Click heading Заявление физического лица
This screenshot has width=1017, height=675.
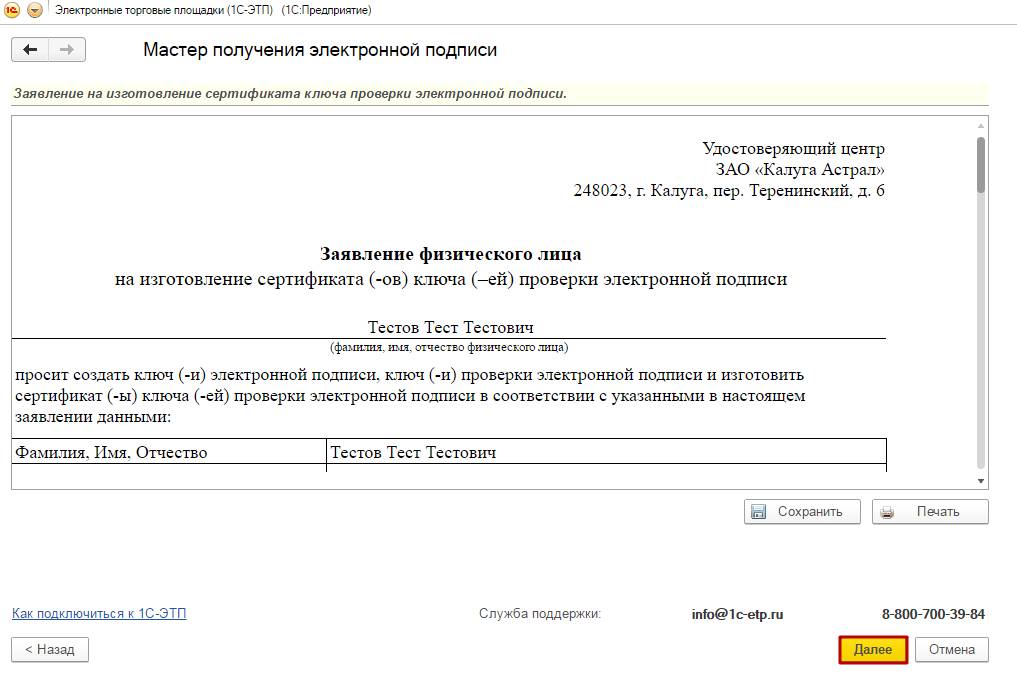tap(451, 254)
